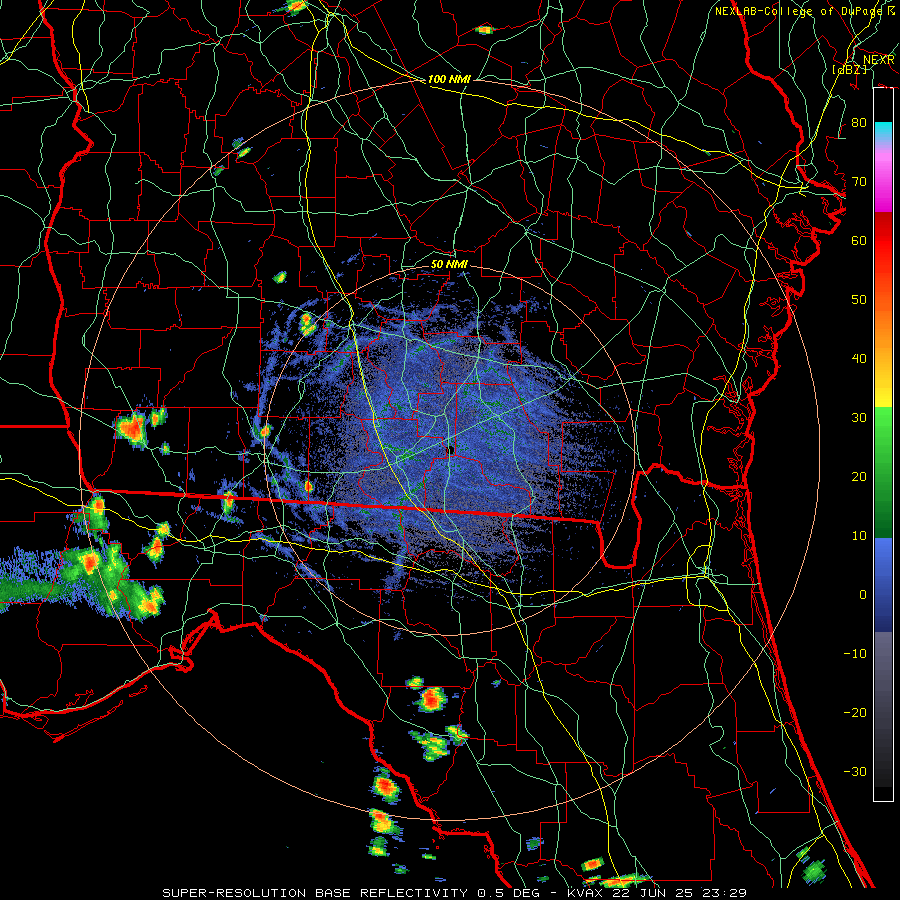Click the 20 value on the dBZ scale
Screen dimensions: 900x900
pyautogui.click(x=859, y=476)
